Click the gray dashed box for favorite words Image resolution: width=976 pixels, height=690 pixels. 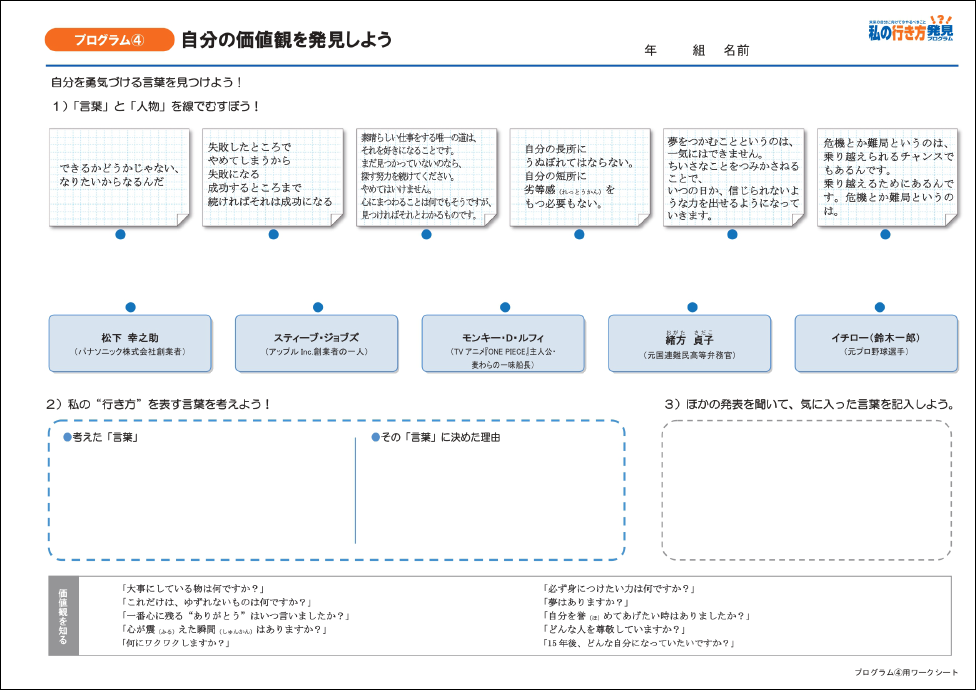806,490
